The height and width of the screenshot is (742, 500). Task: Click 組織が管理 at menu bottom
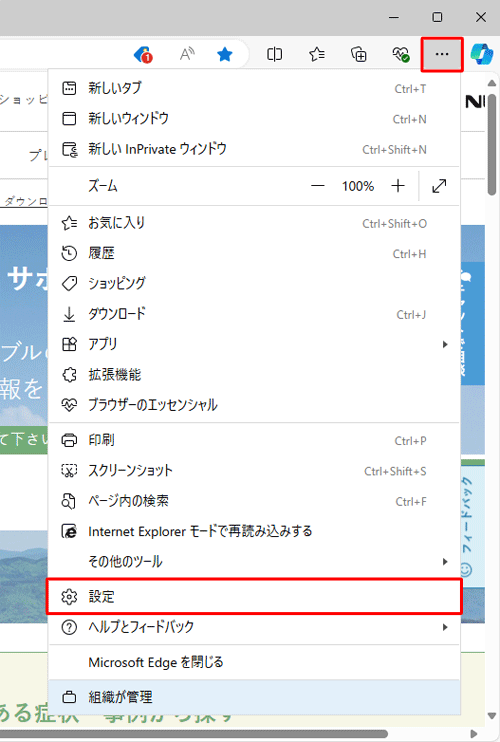pyautogui.click(x=254, y=697)
